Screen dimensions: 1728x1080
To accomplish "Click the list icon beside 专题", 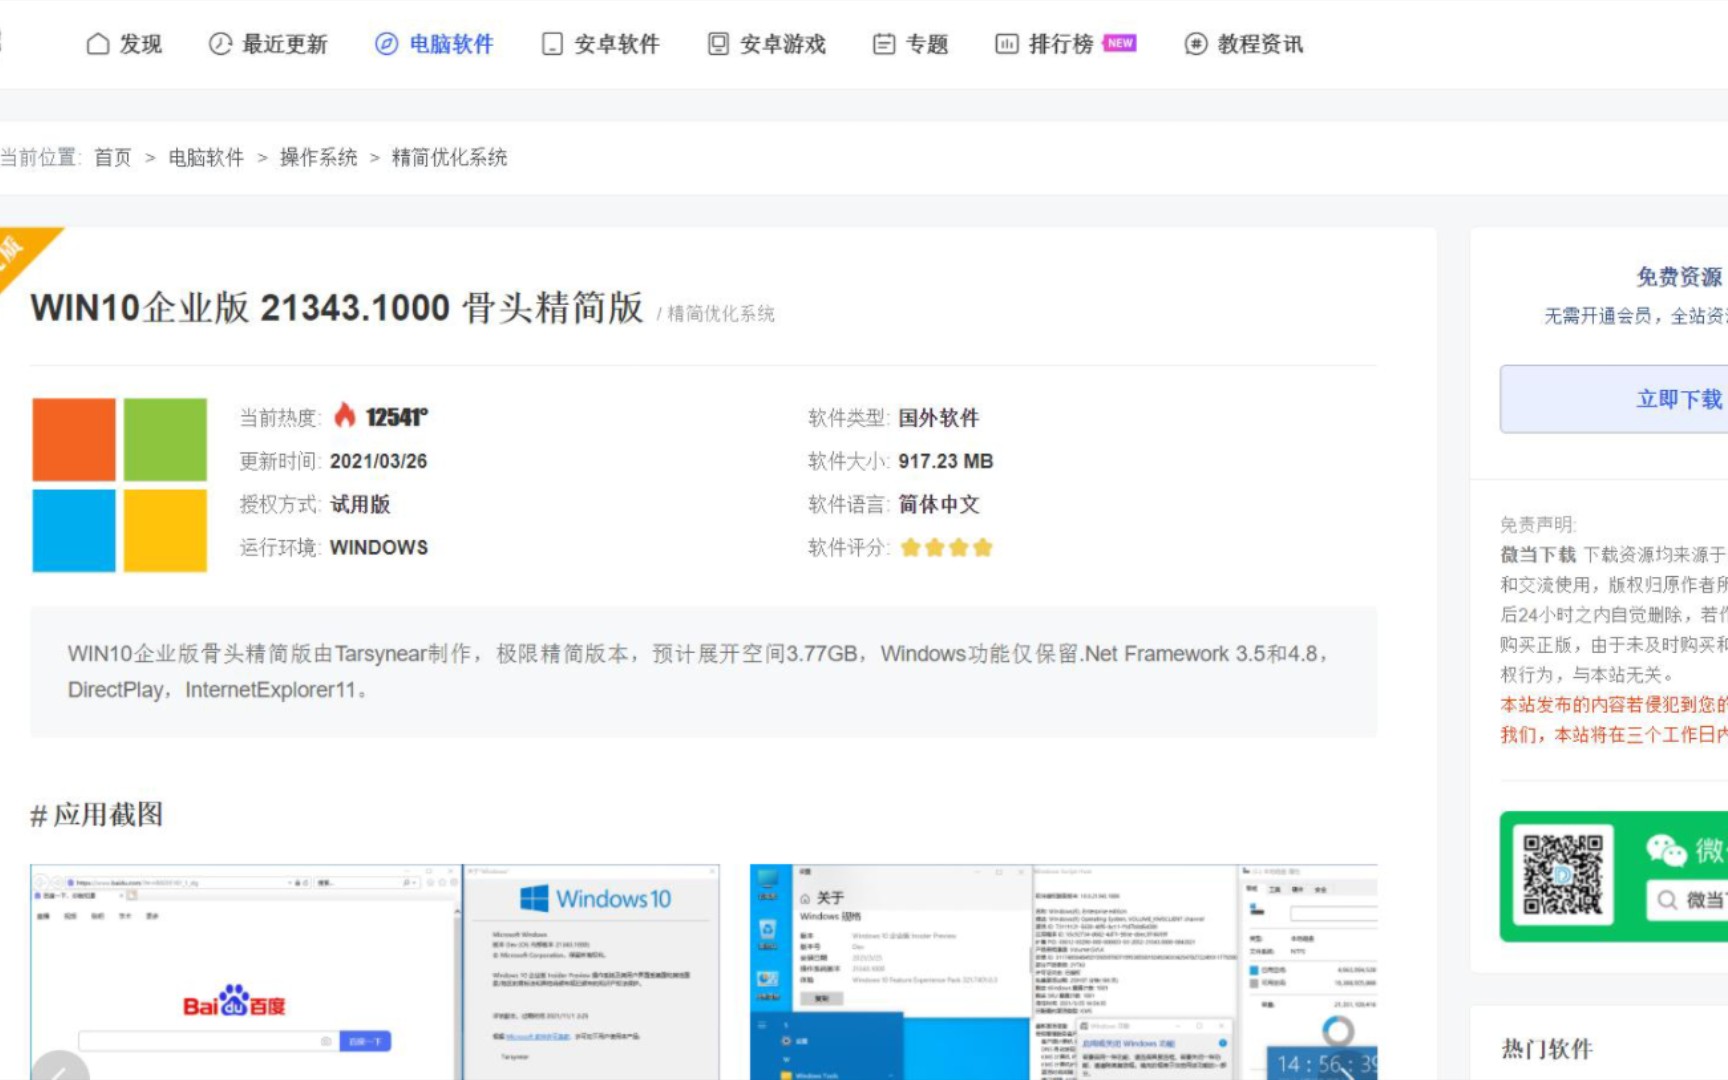I will 884,44.
